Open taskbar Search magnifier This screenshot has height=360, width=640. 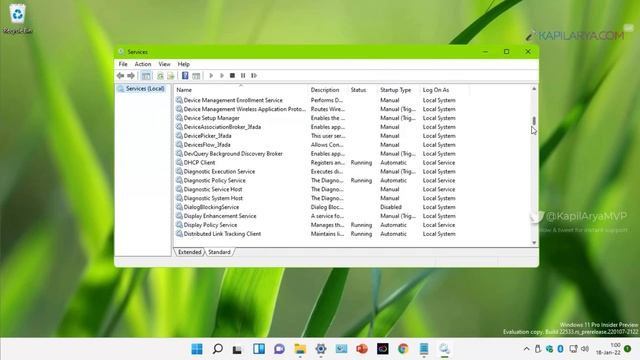coord(218,349)
